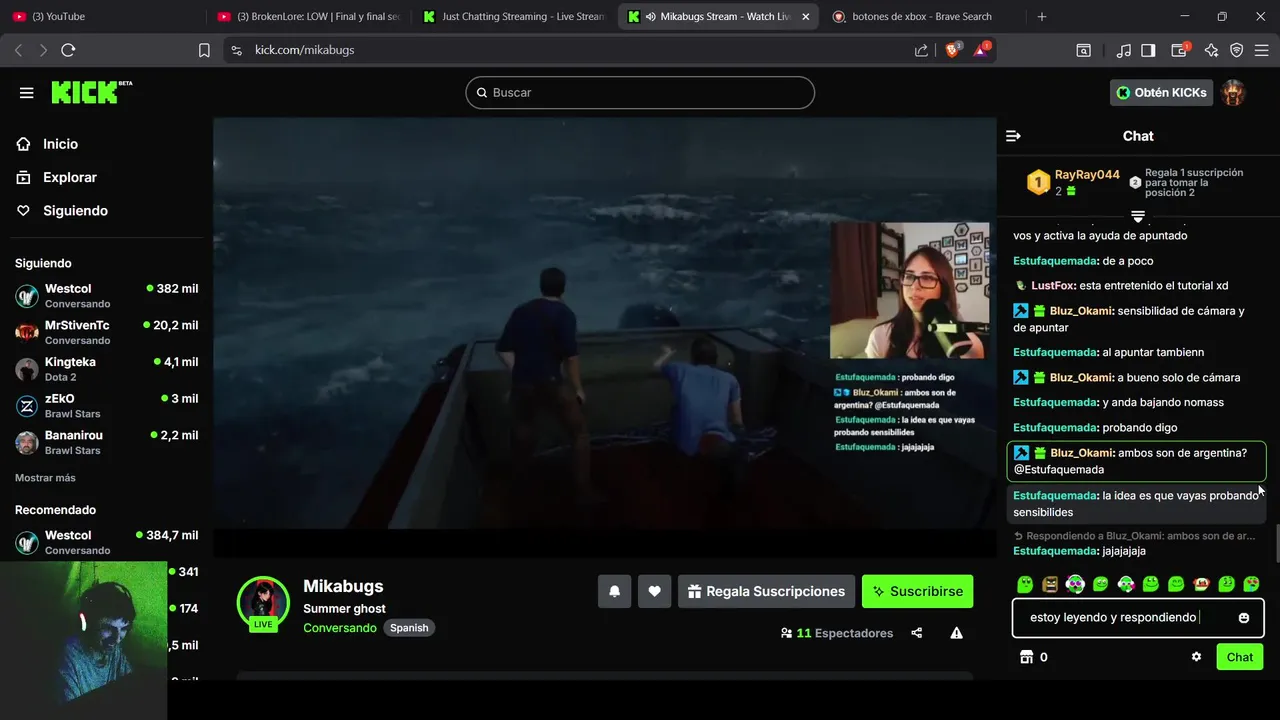Select the first green blob emote
The image size is (1280, 720).
(x=1025, y=584)
